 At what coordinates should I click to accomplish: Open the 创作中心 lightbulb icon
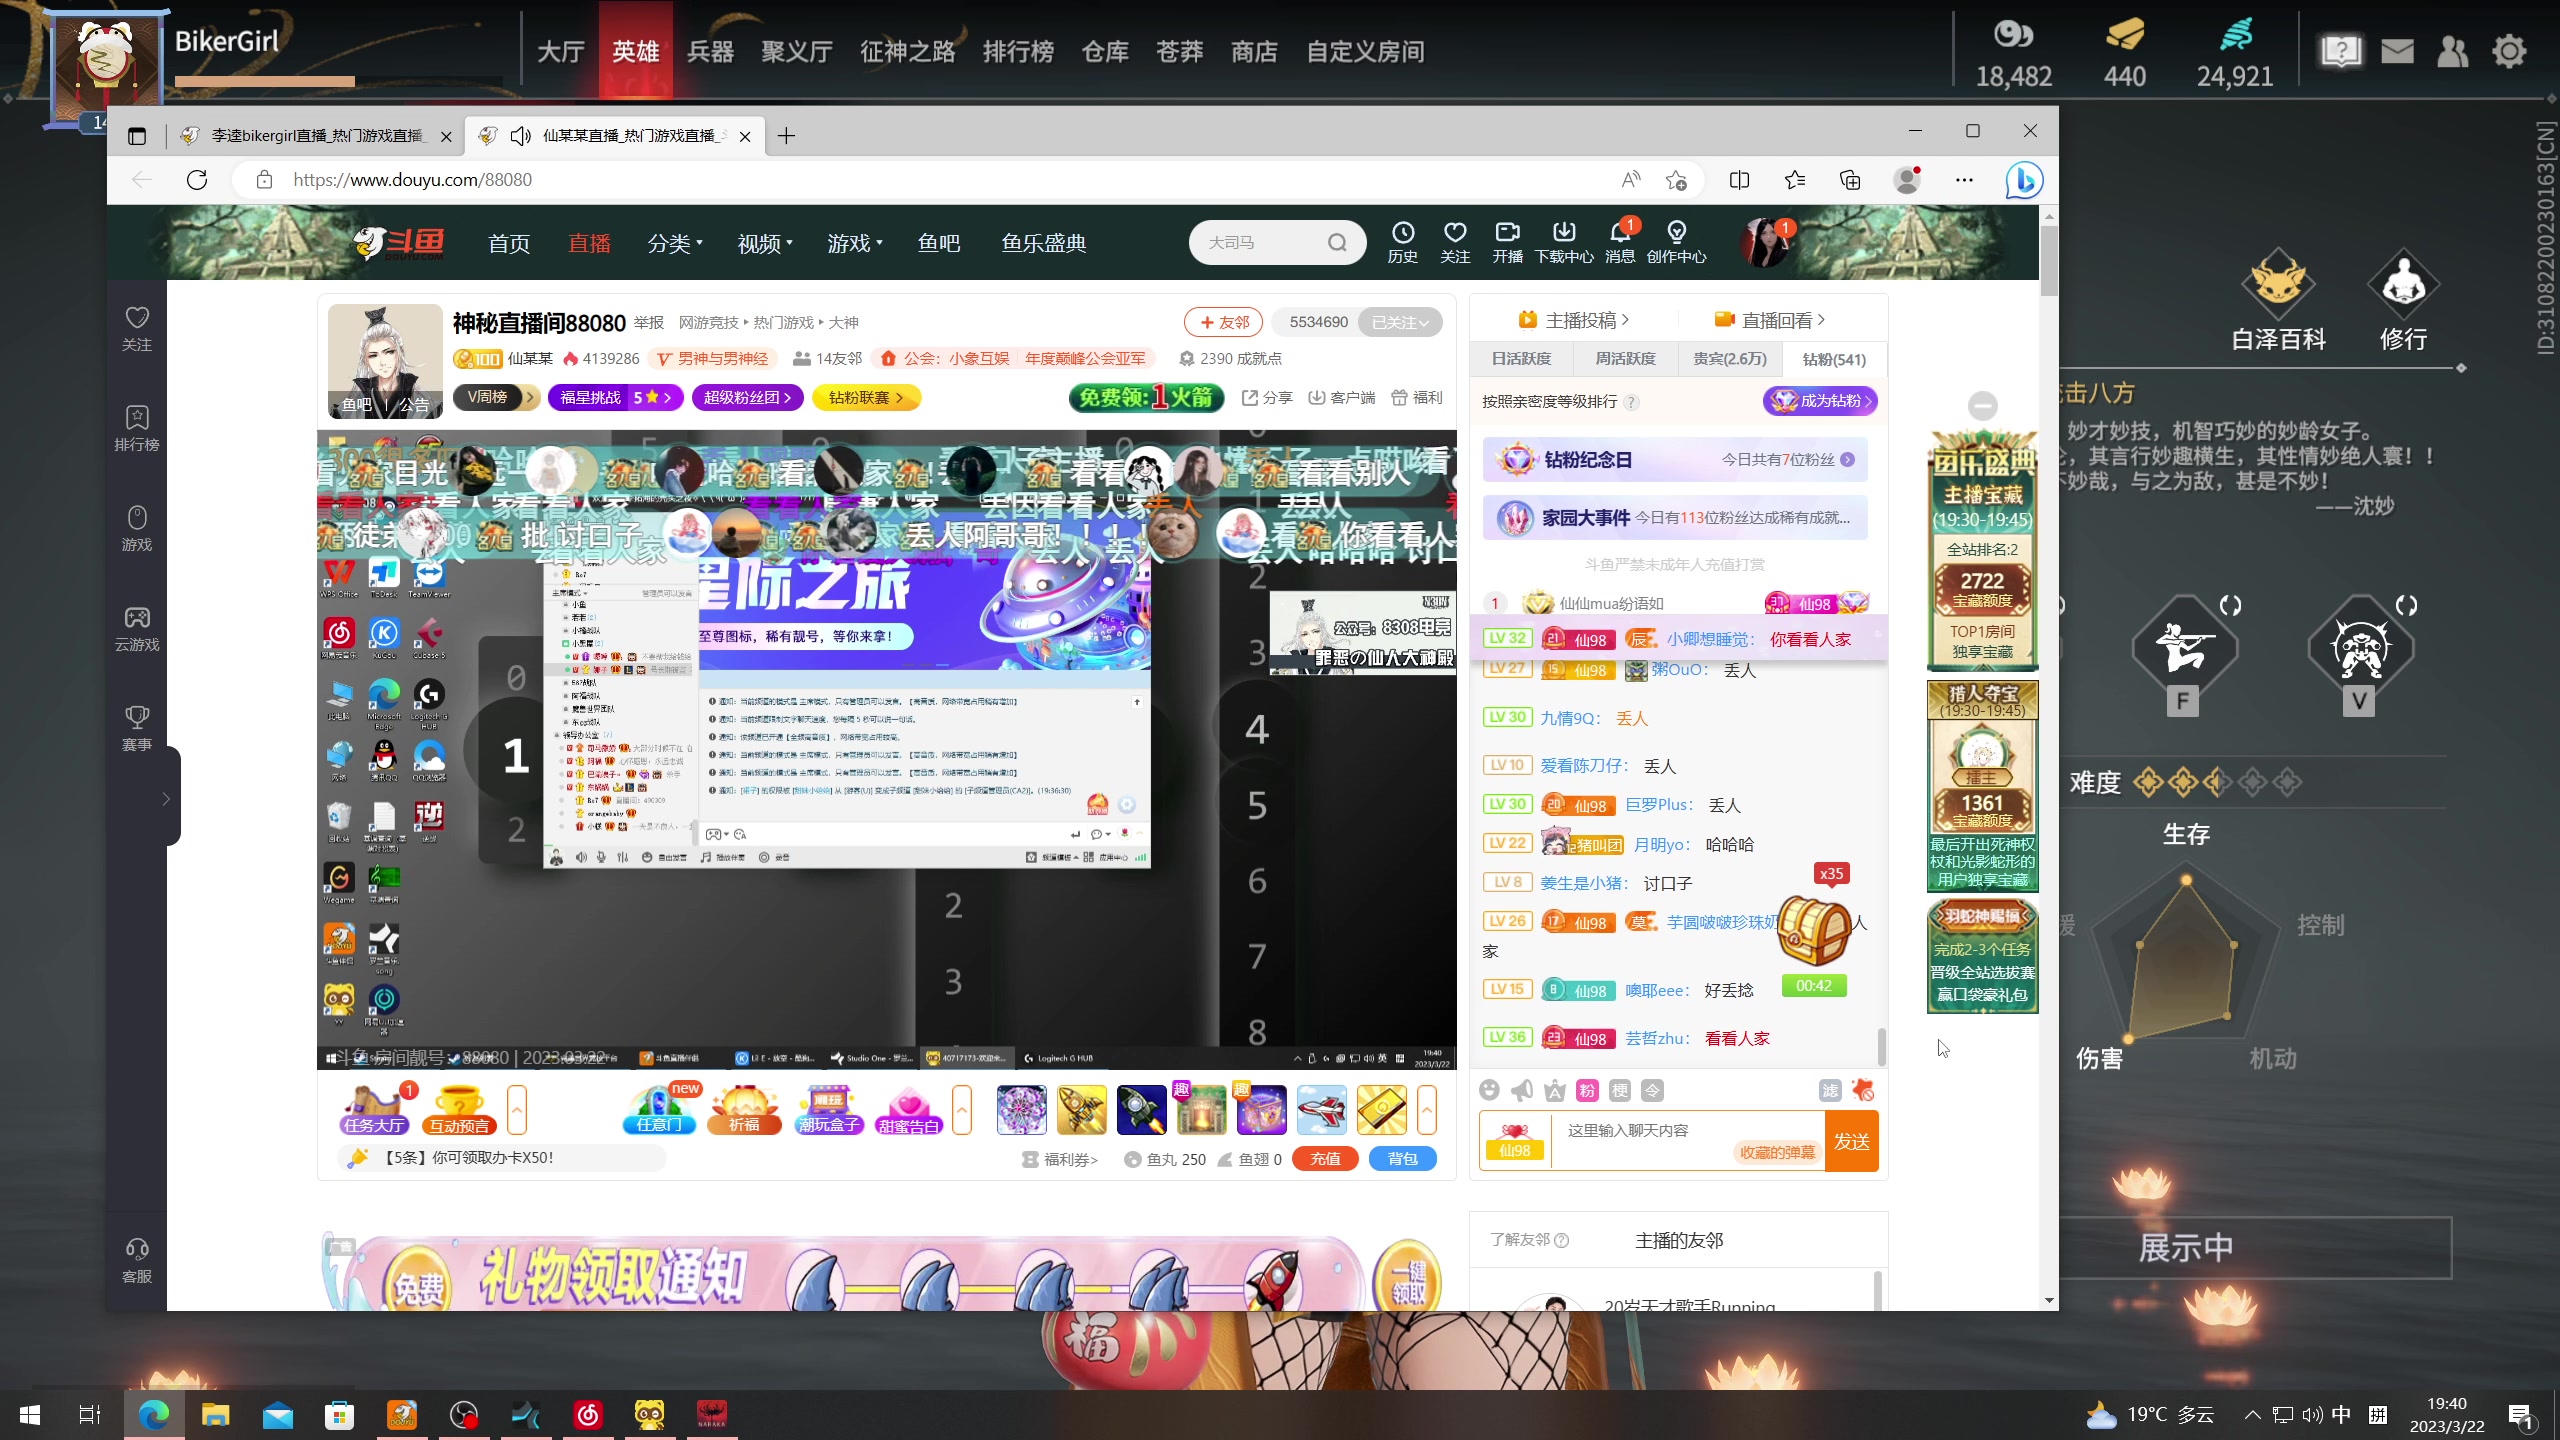pyautogui.click(x=1677, y=242)
